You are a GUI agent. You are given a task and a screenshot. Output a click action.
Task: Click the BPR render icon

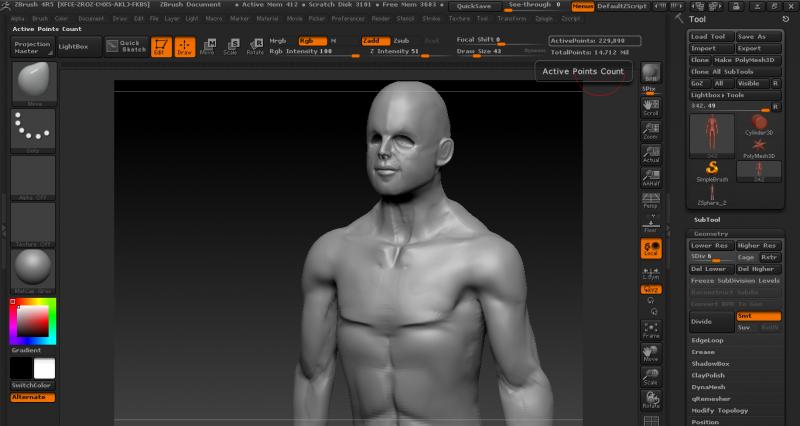pyautogui.click(x=651, y=73)
